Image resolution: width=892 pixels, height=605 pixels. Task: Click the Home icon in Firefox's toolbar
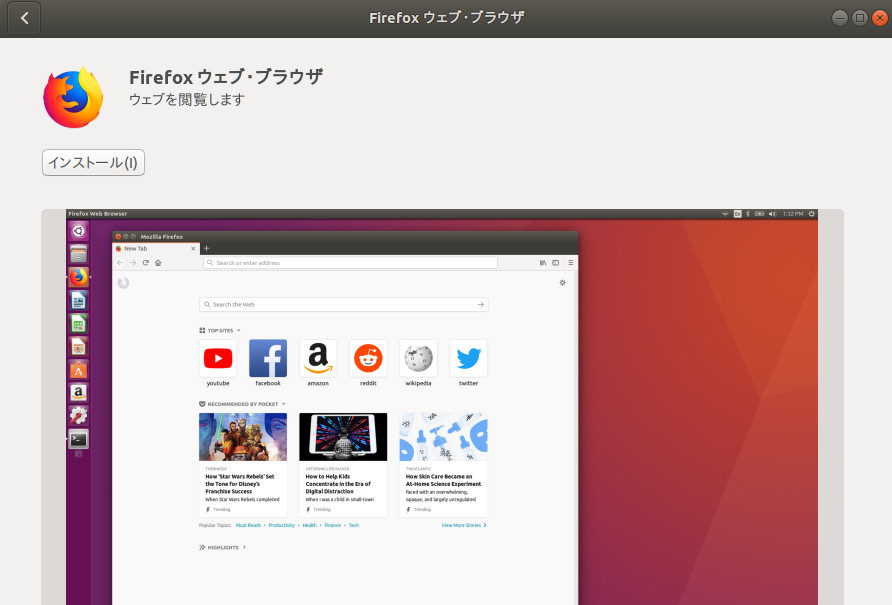point(158,262)
